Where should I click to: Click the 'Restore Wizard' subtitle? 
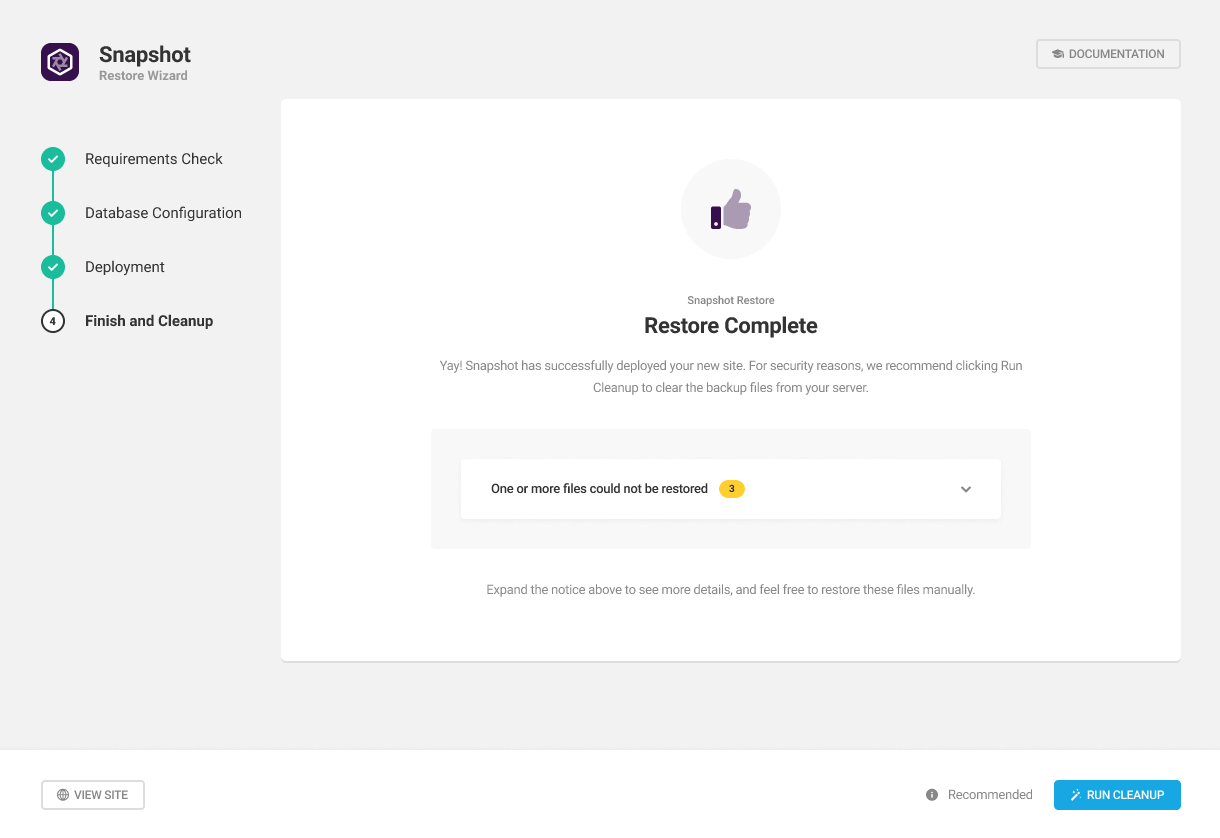[143, 76]
